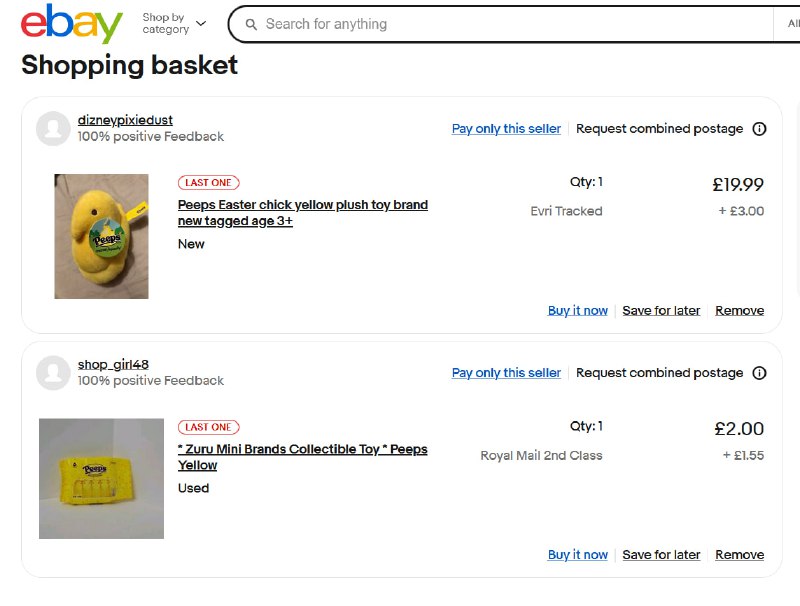This screenshot has width=800, height=606.
Task: Click the search magnifier icon
Action: (251, 24)
